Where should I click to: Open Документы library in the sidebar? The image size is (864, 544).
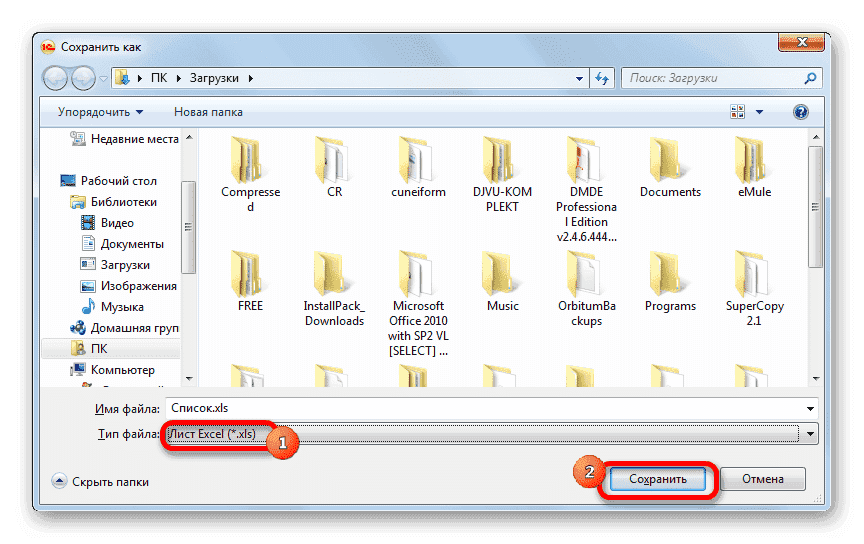click(122, 244)
